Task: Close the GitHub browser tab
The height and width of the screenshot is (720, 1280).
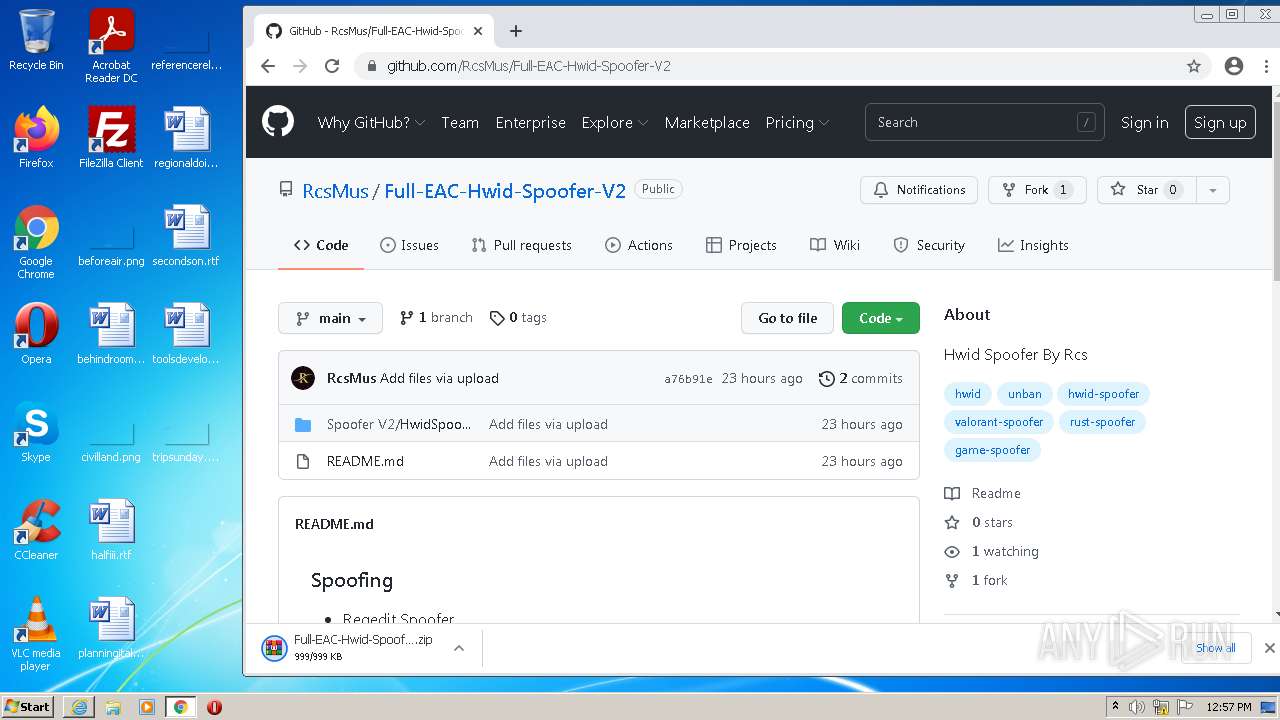Action: click(478, 31)
